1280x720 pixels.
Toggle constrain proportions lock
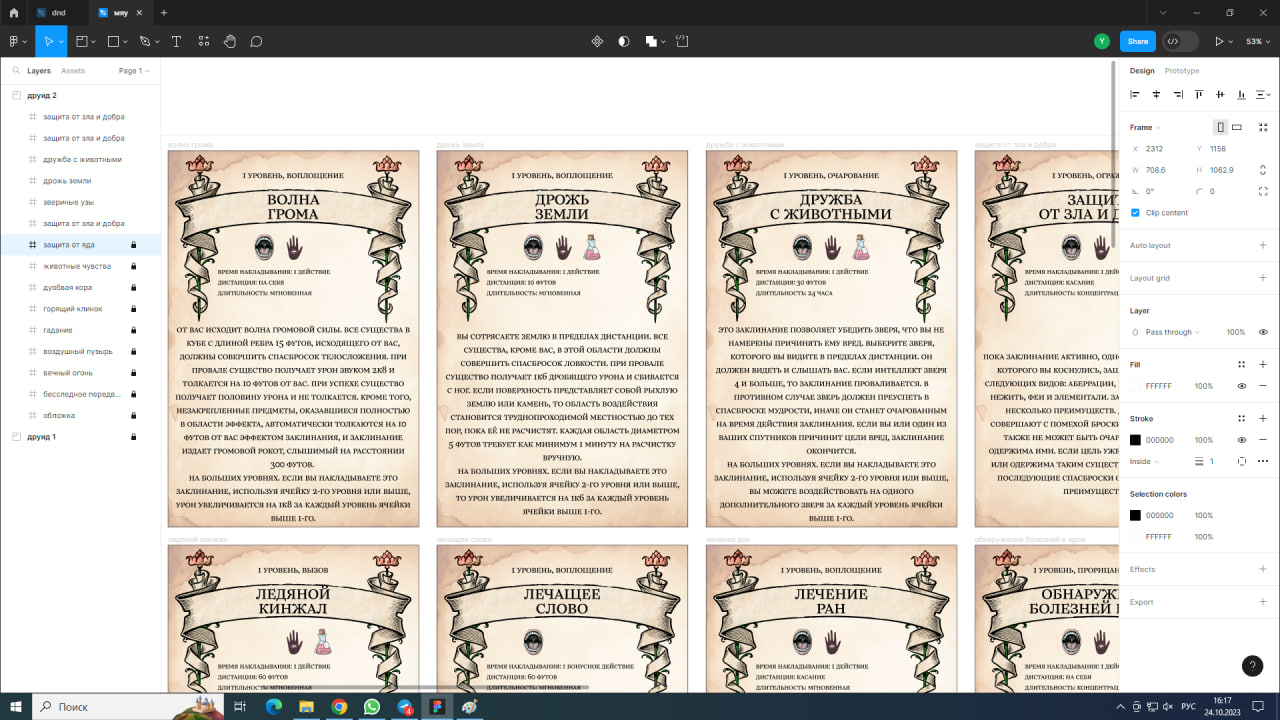coord(1263,170)
